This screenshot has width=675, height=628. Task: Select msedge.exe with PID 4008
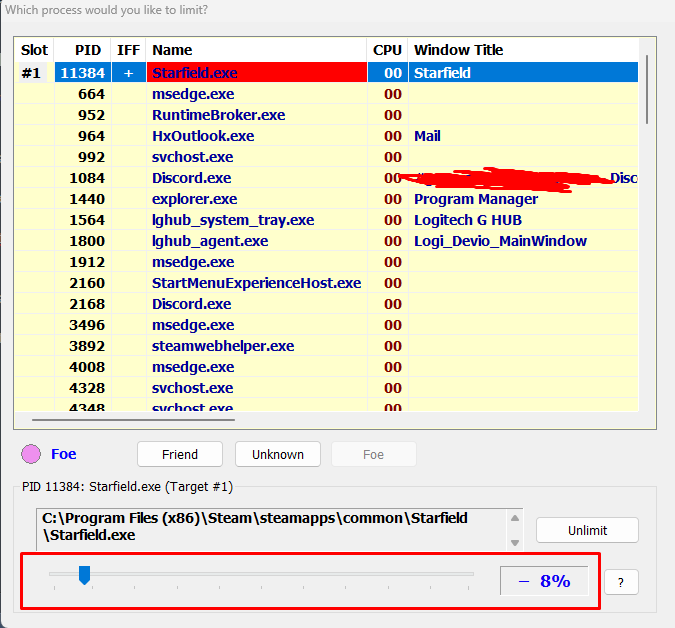coord(326,367)
